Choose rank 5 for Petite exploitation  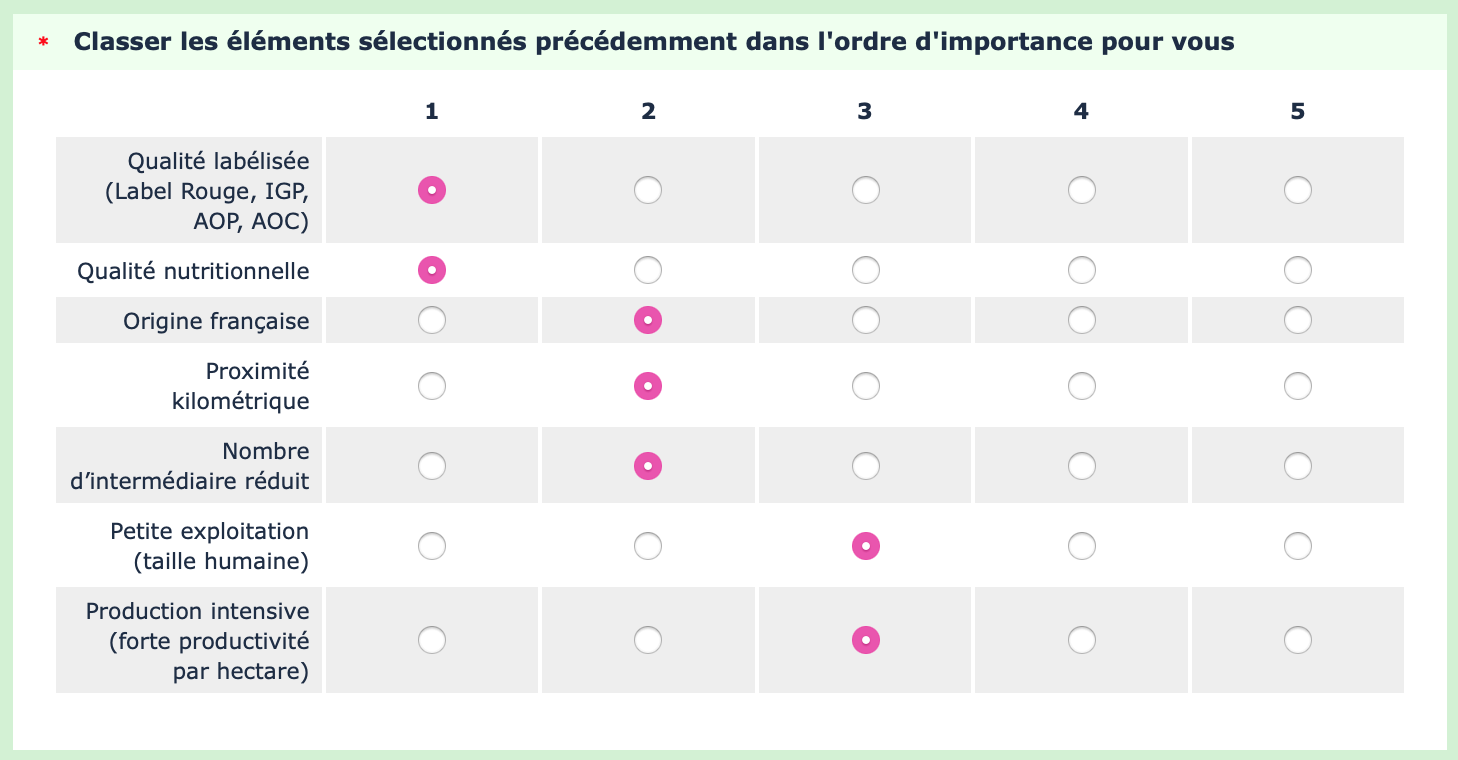click(1297, 546)
